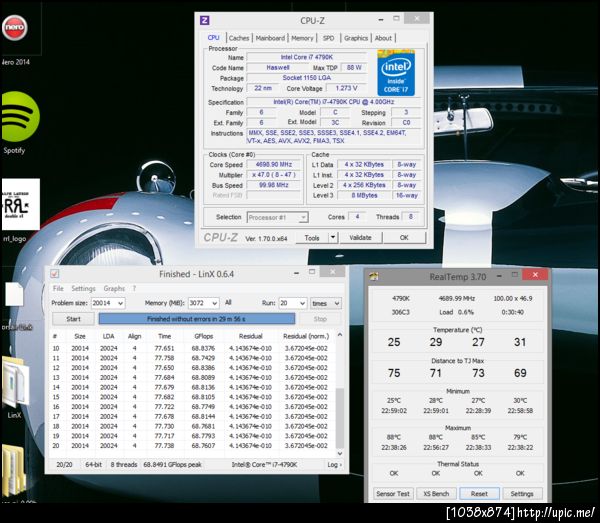600x523 pixels.
Task: Select LinX result row 20
Action: click(x=191, y=446)
